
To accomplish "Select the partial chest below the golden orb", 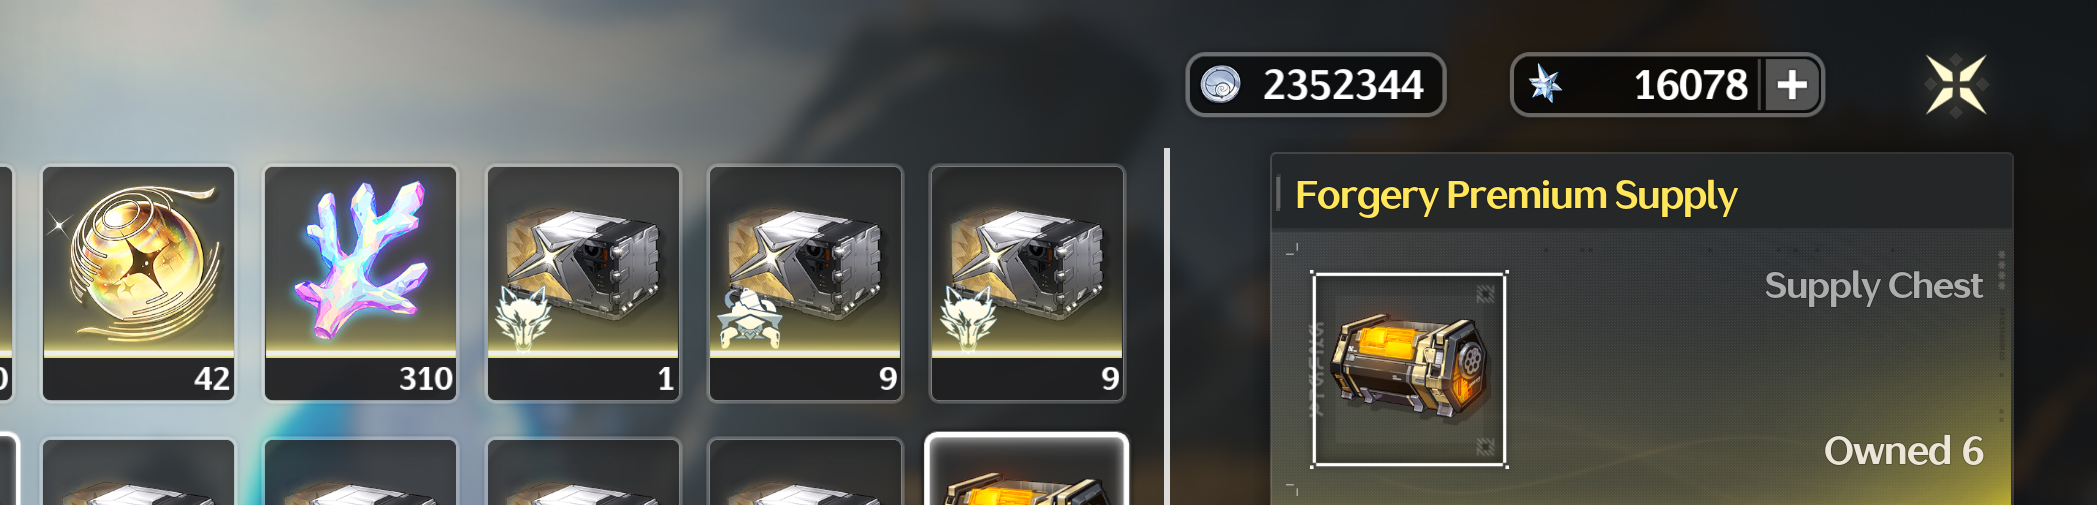I will pyautogui.click(x=139, y=472).
